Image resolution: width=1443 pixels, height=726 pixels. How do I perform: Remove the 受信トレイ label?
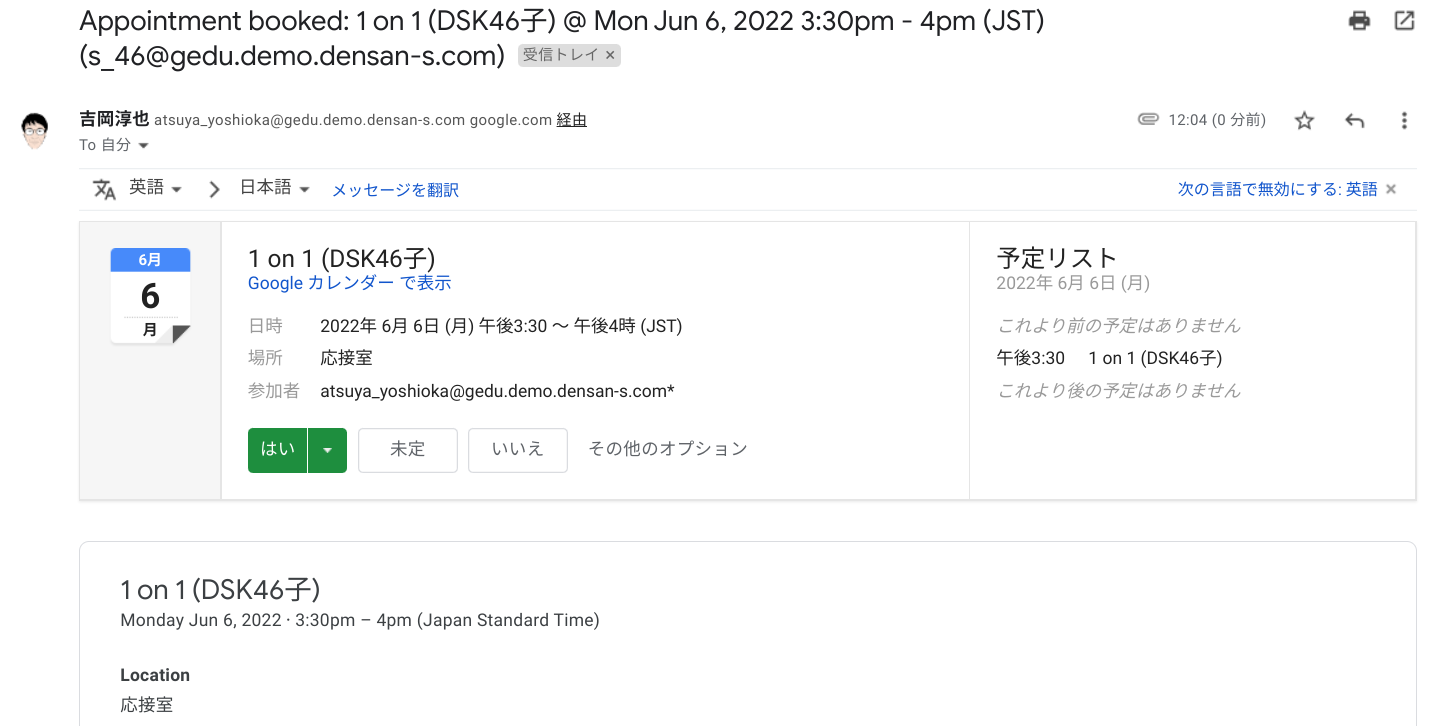[610, 55]
